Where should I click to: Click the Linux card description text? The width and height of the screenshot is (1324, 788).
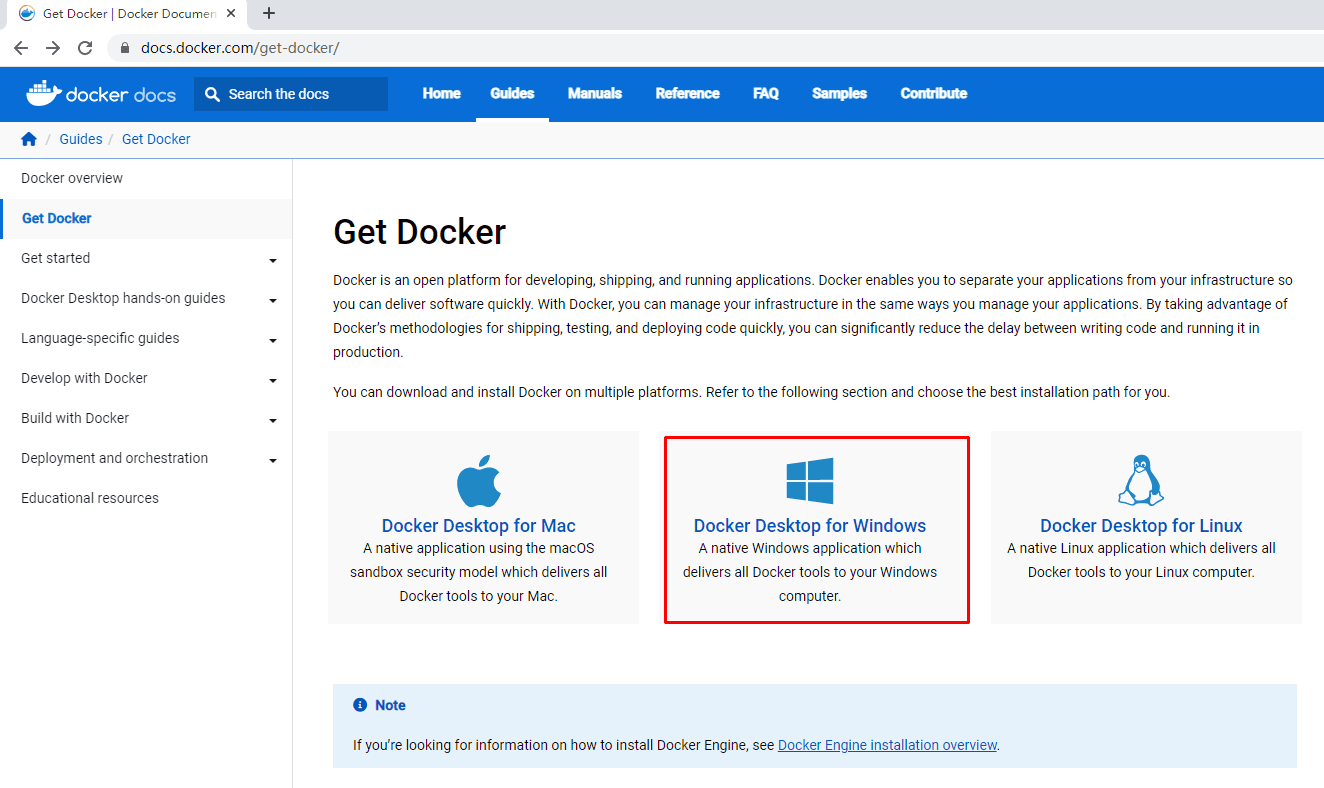(1141, 560)
